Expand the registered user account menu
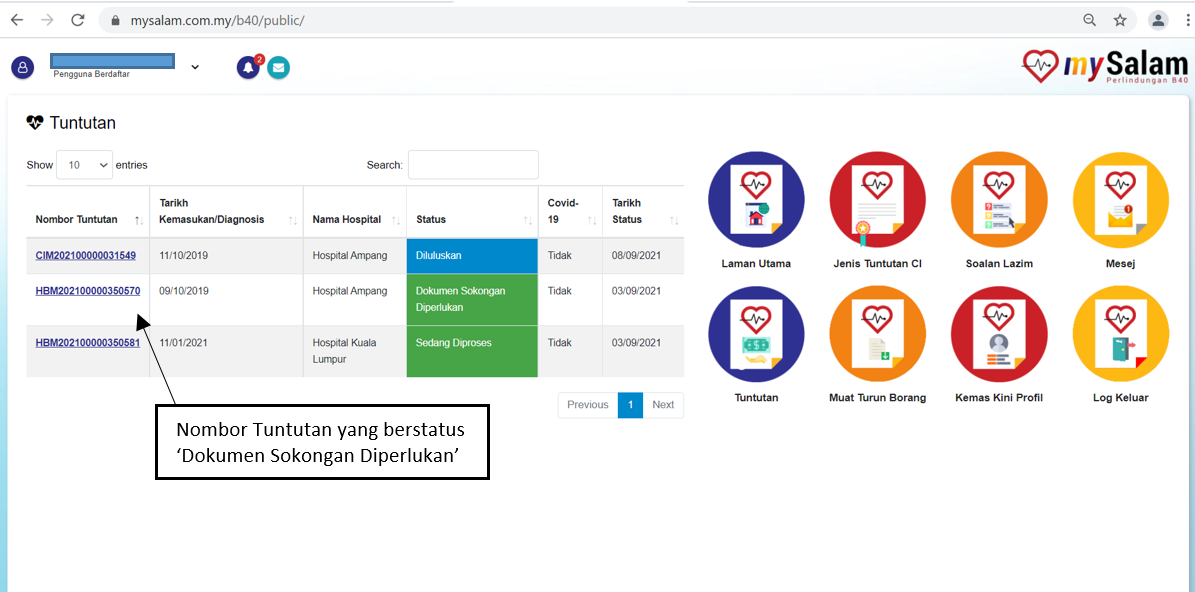This screenshot has height=592, width=1195. (x=194, y=67)
